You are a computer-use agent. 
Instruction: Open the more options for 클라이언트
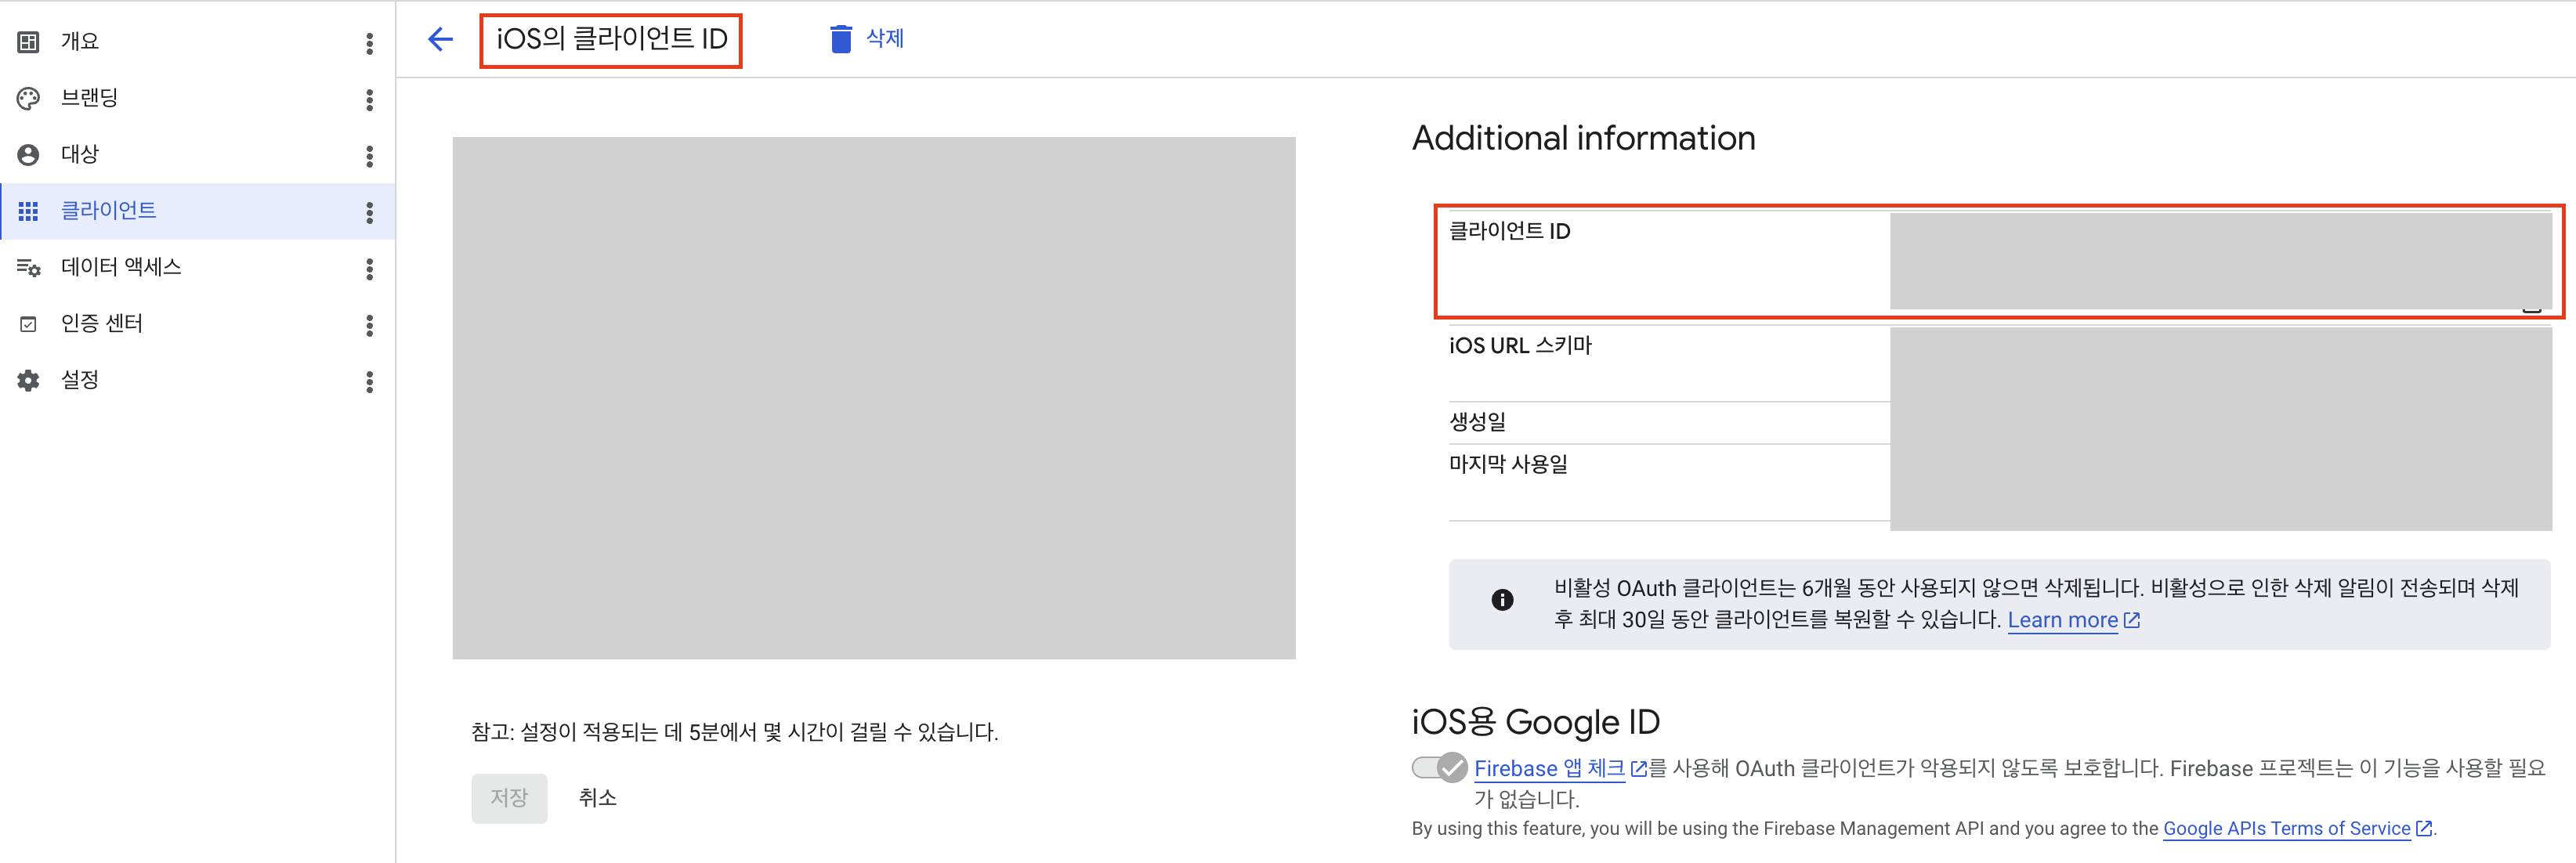370,212
